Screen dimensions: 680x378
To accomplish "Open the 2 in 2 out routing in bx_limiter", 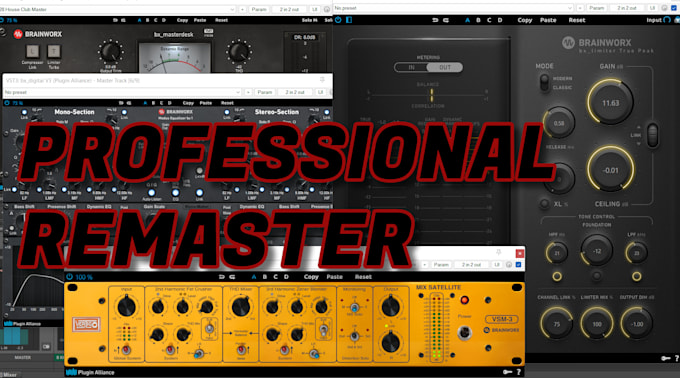I will point(627,8).
